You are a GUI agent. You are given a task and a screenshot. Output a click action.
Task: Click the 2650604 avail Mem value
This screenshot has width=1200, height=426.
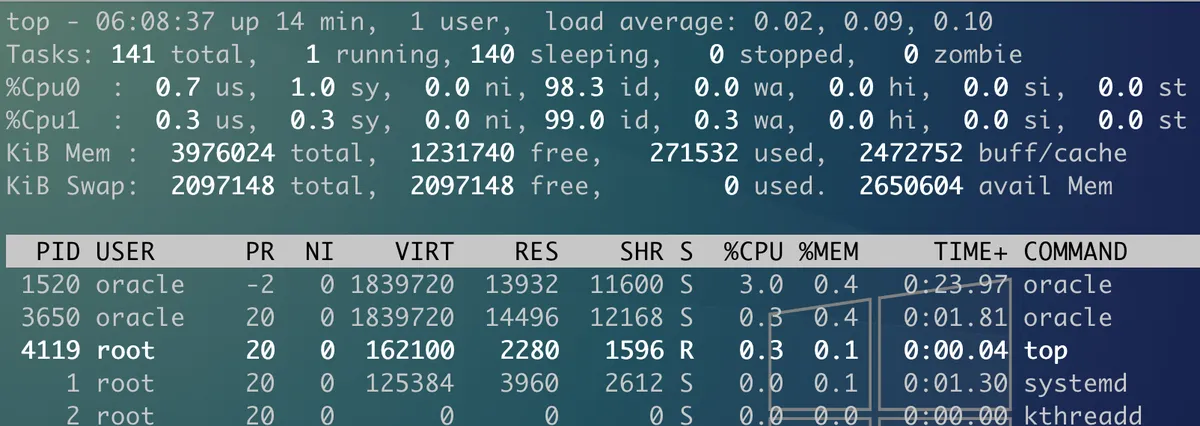click(910, 186)
